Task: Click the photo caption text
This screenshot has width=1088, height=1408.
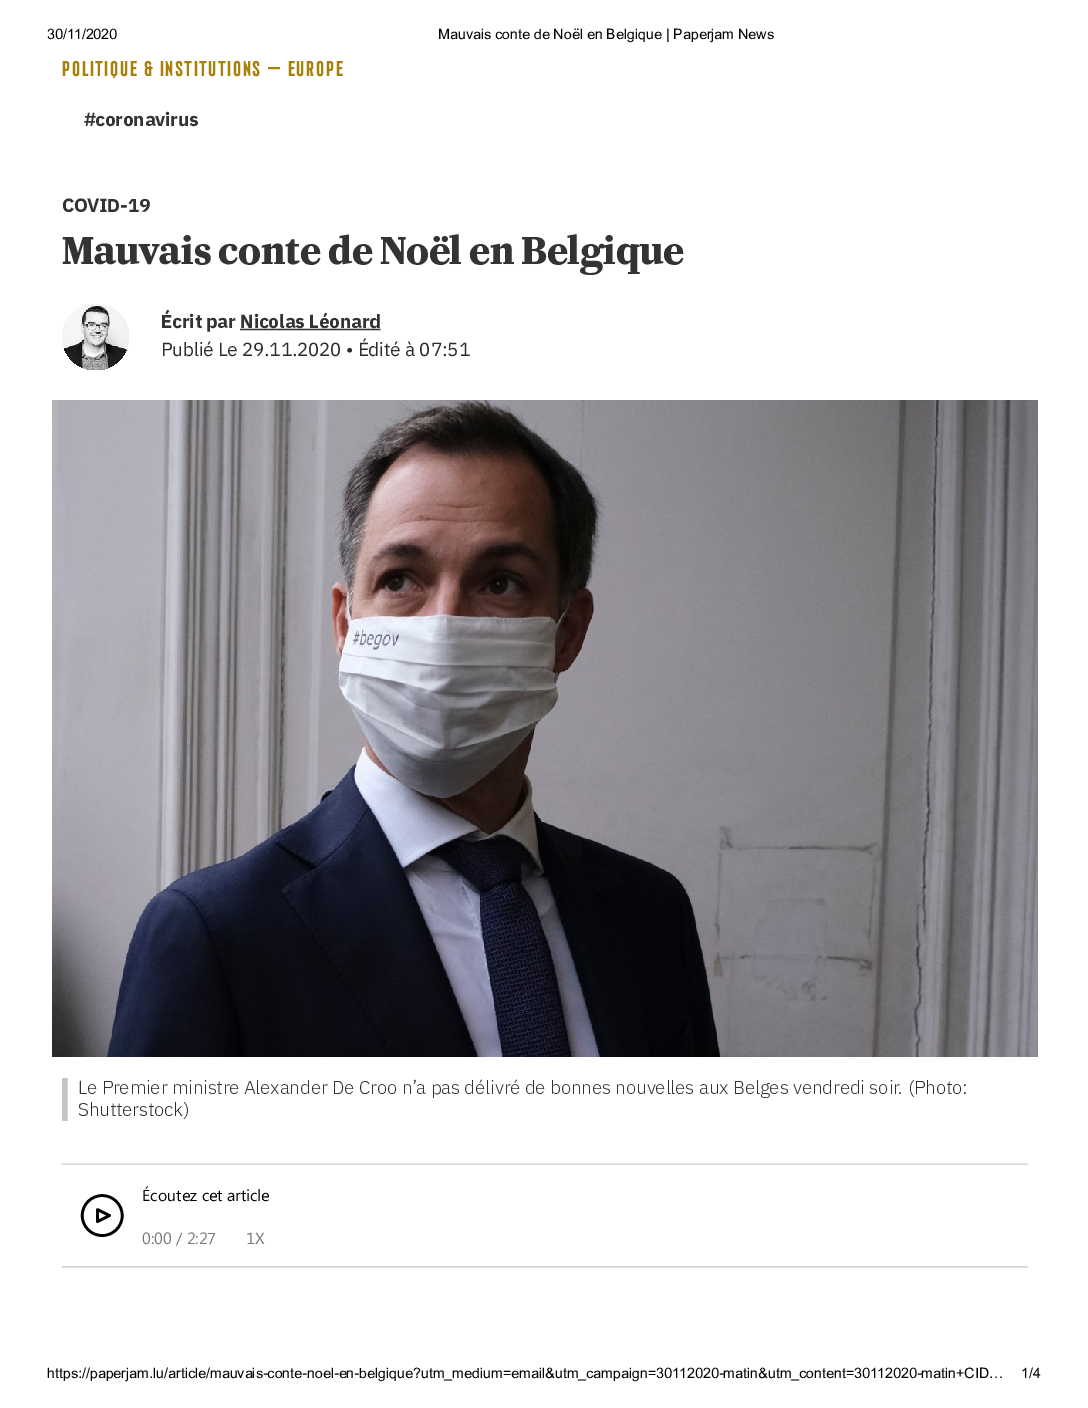Action: tap(523, 1099)
